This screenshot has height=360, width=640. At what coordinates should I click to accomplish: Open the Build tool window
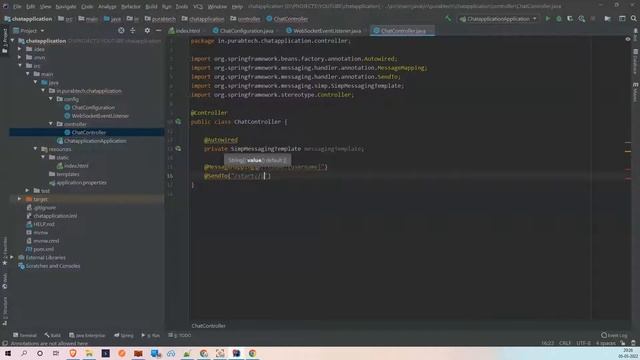pyautogui.click(x=53, y=335)
